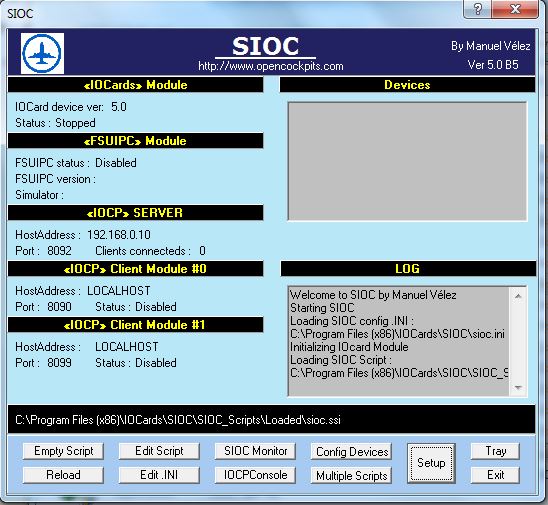Select the 'Welcome to SIOC by Manuel Vélez' log line
Image resolution: width=548 pixels, height=505 pixels.
(x=373, y=295)
